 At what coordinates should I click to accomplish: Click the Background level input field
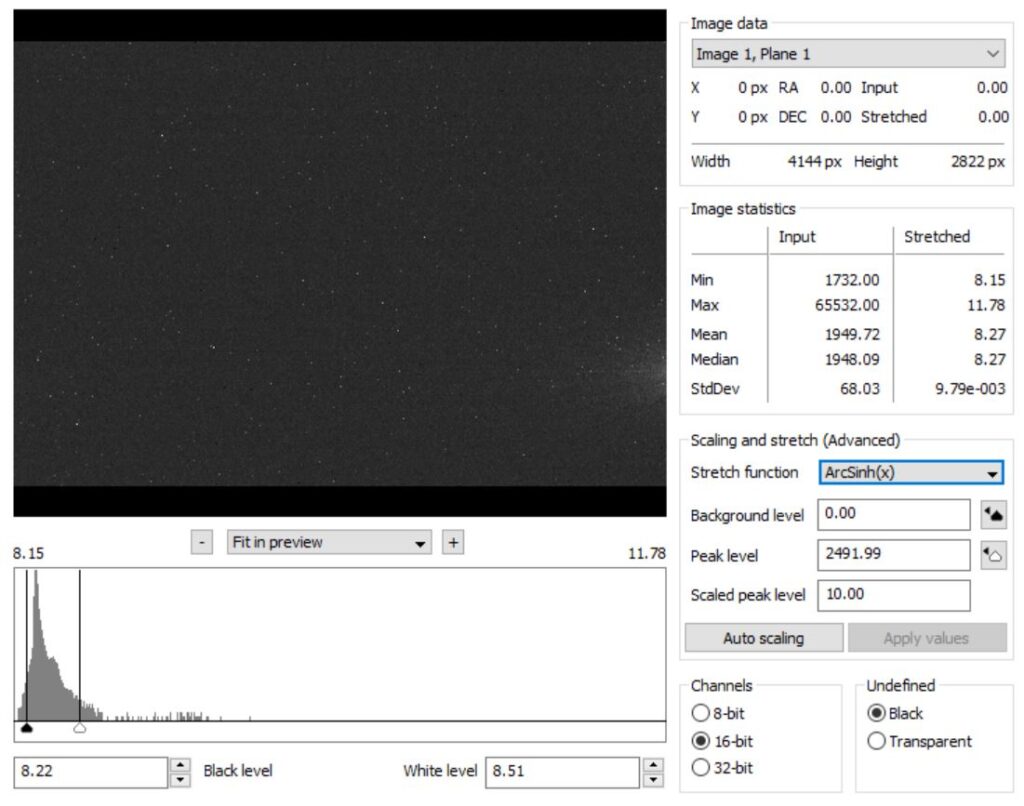click(893, 515)
